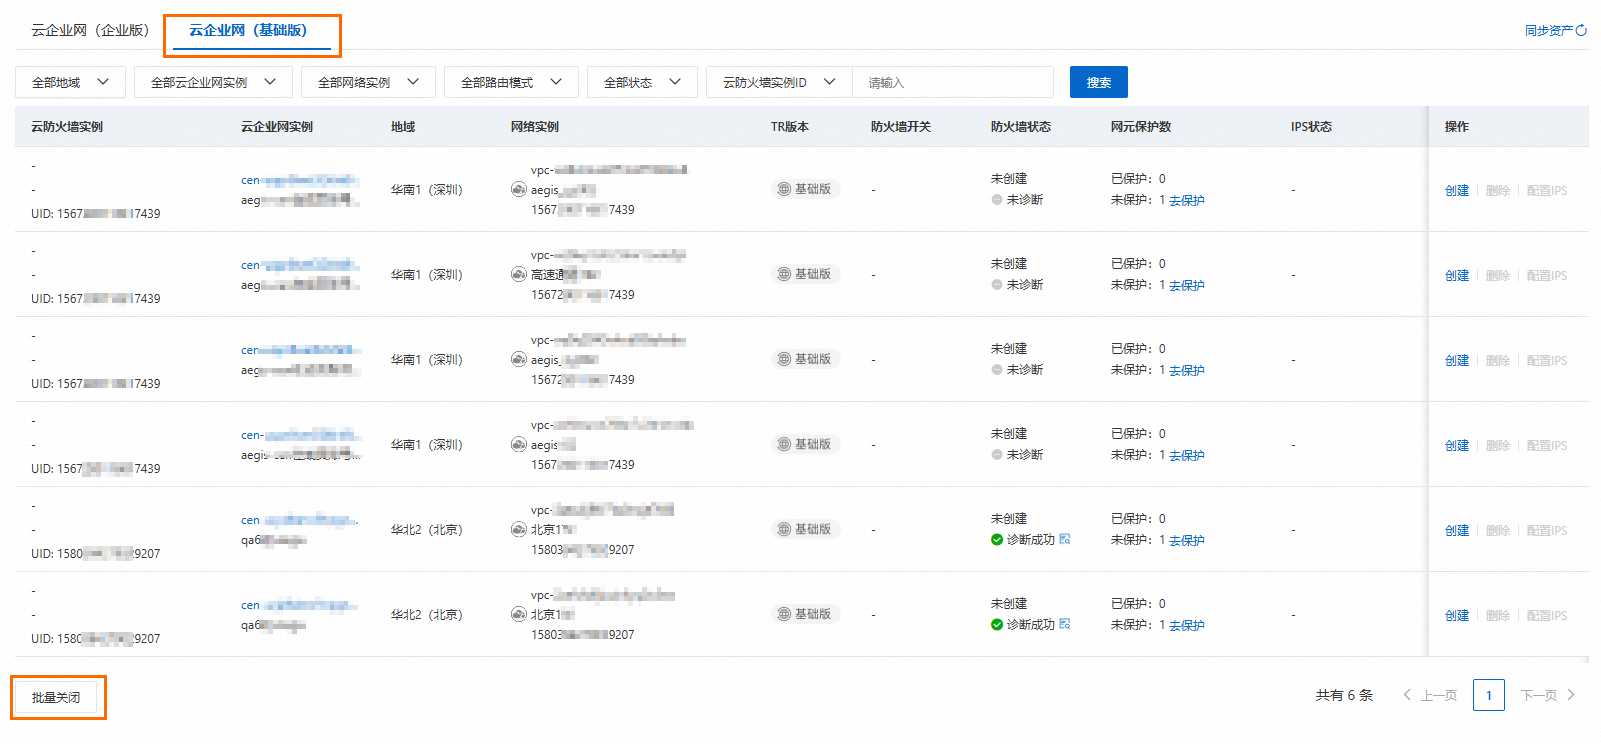Click 去保护 in the 高速通 row
The width and height of the screenshot is (1601, 744).
click(x=1187, y=286)
